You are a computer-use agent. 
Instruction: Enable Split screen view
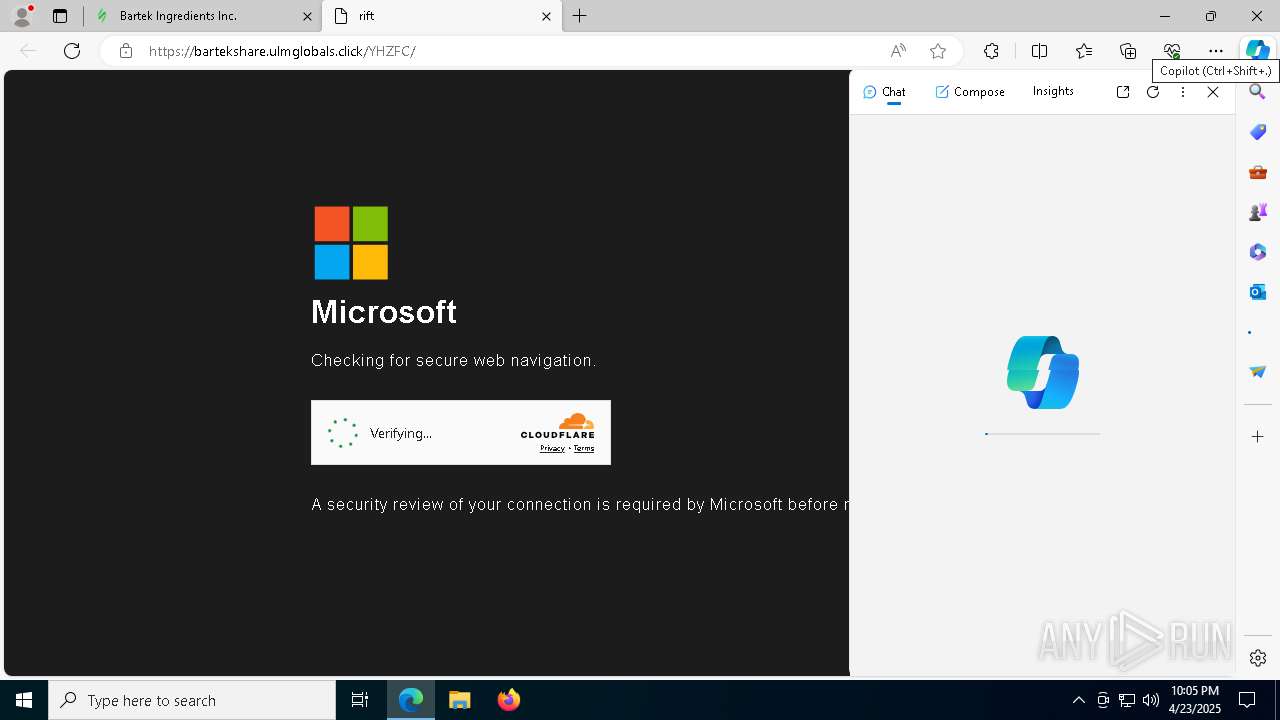click(1039, 51)
